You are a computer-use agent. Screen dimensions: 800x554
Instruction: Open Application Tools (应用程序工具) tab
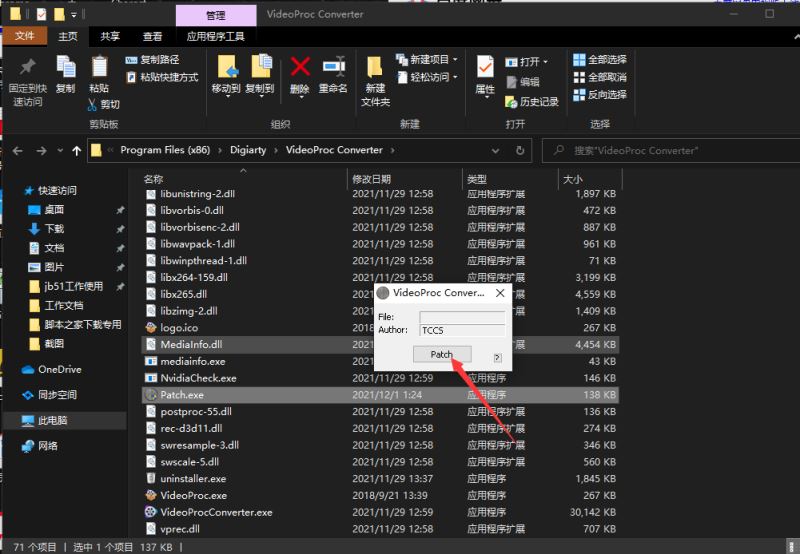[215, 36]
